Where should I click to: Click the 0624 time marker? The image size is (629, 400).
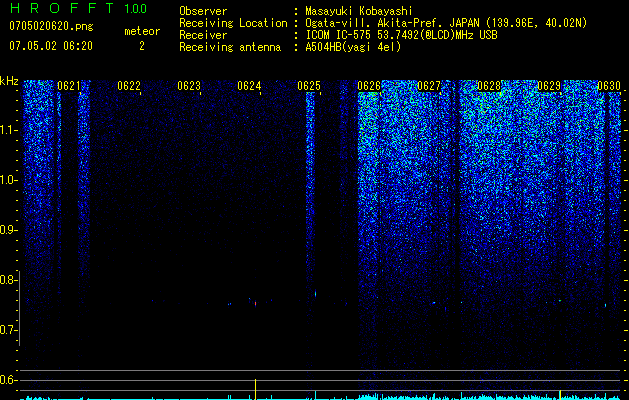pos(249,86)
